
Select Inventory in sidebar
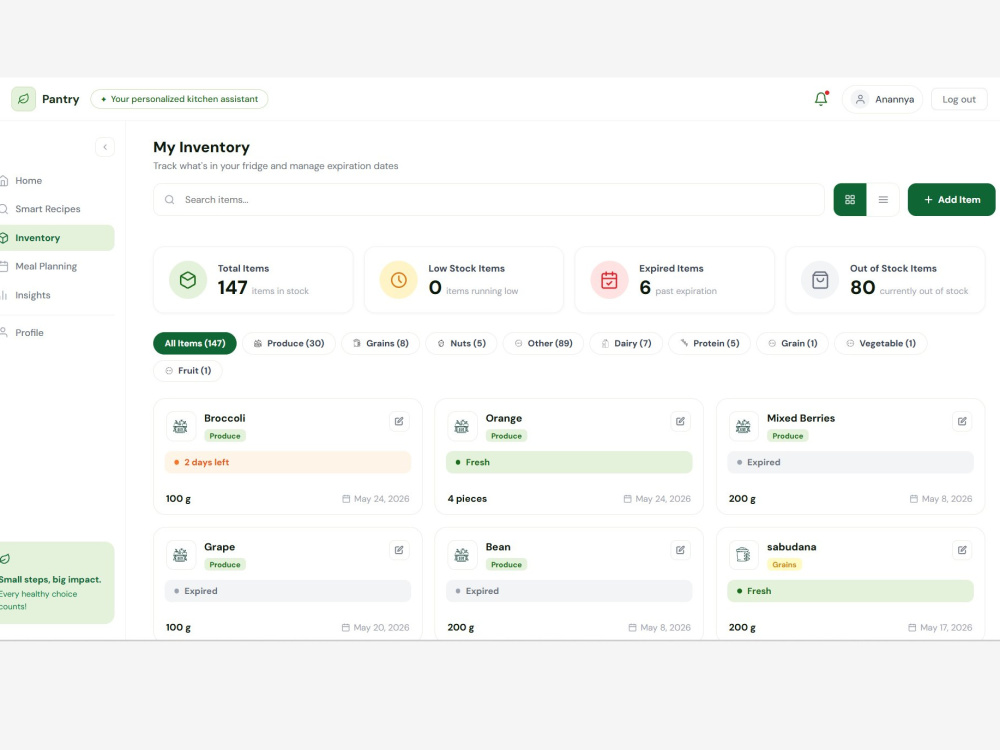[x=56, y=238]
